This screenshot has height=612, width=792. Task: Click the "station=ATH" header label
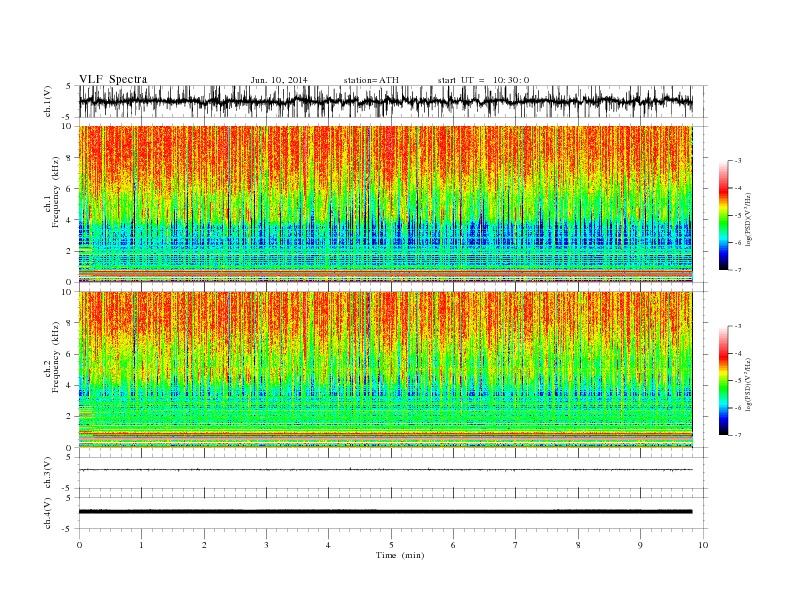[371, 80]
